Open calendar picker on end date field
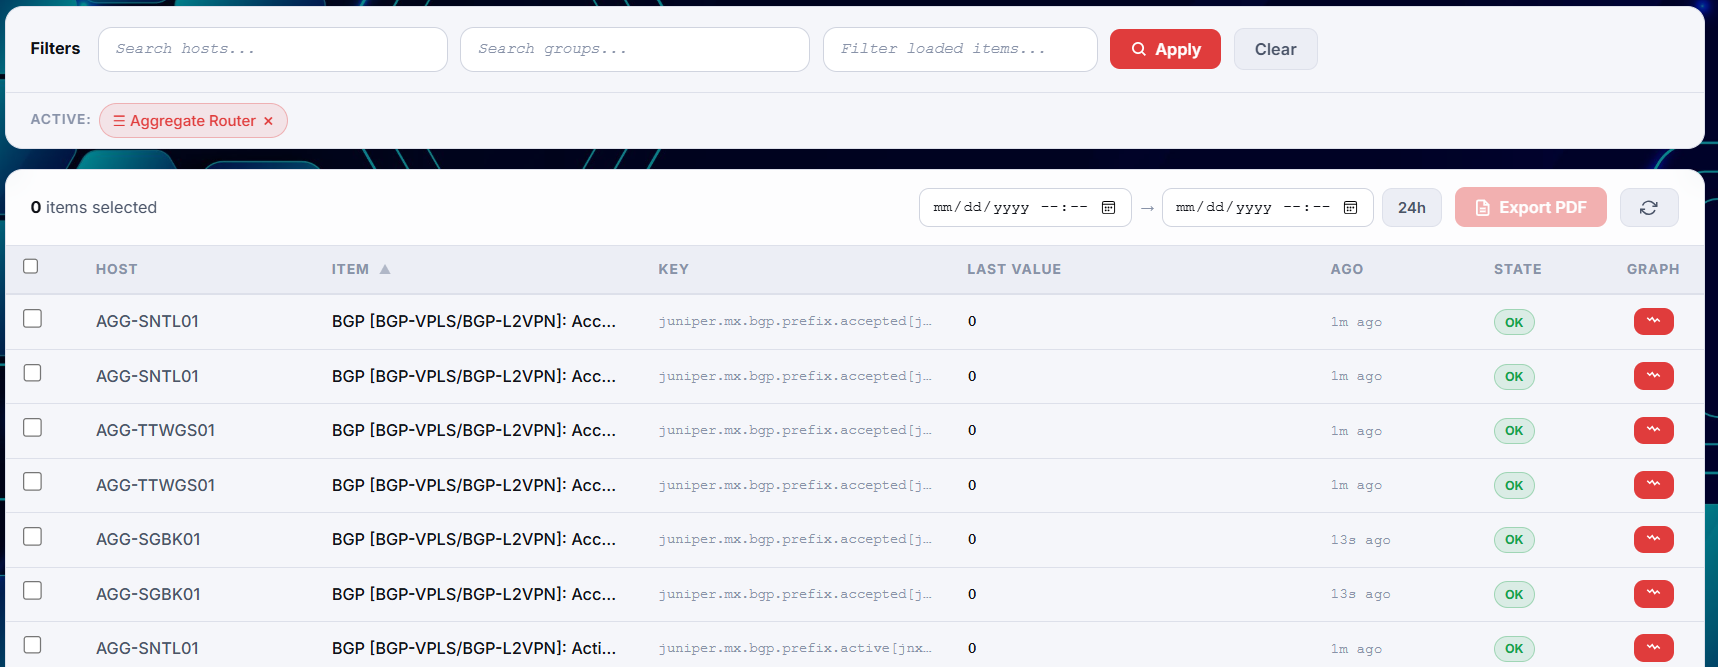This screenshot has width=1718, height=667. (x=1350, y=207)
